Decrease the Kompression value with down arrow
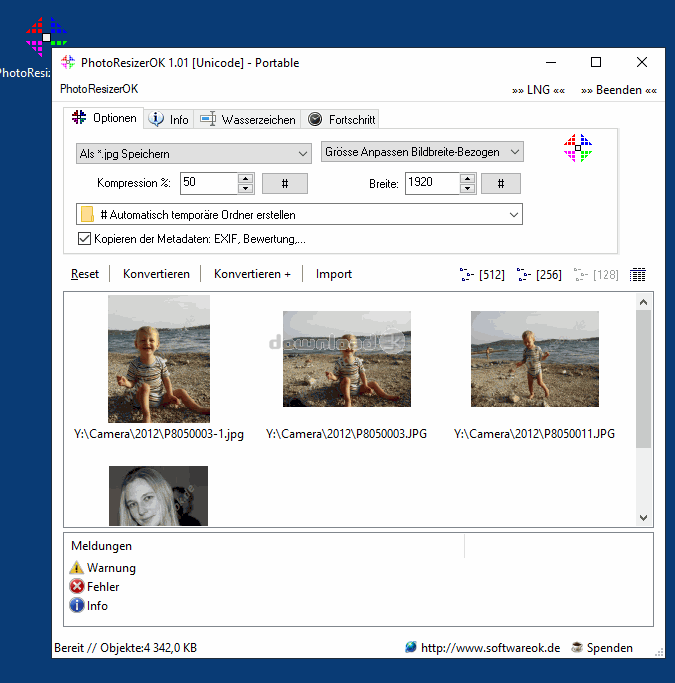The image size is (675, 683). click(x=246, y=188)
